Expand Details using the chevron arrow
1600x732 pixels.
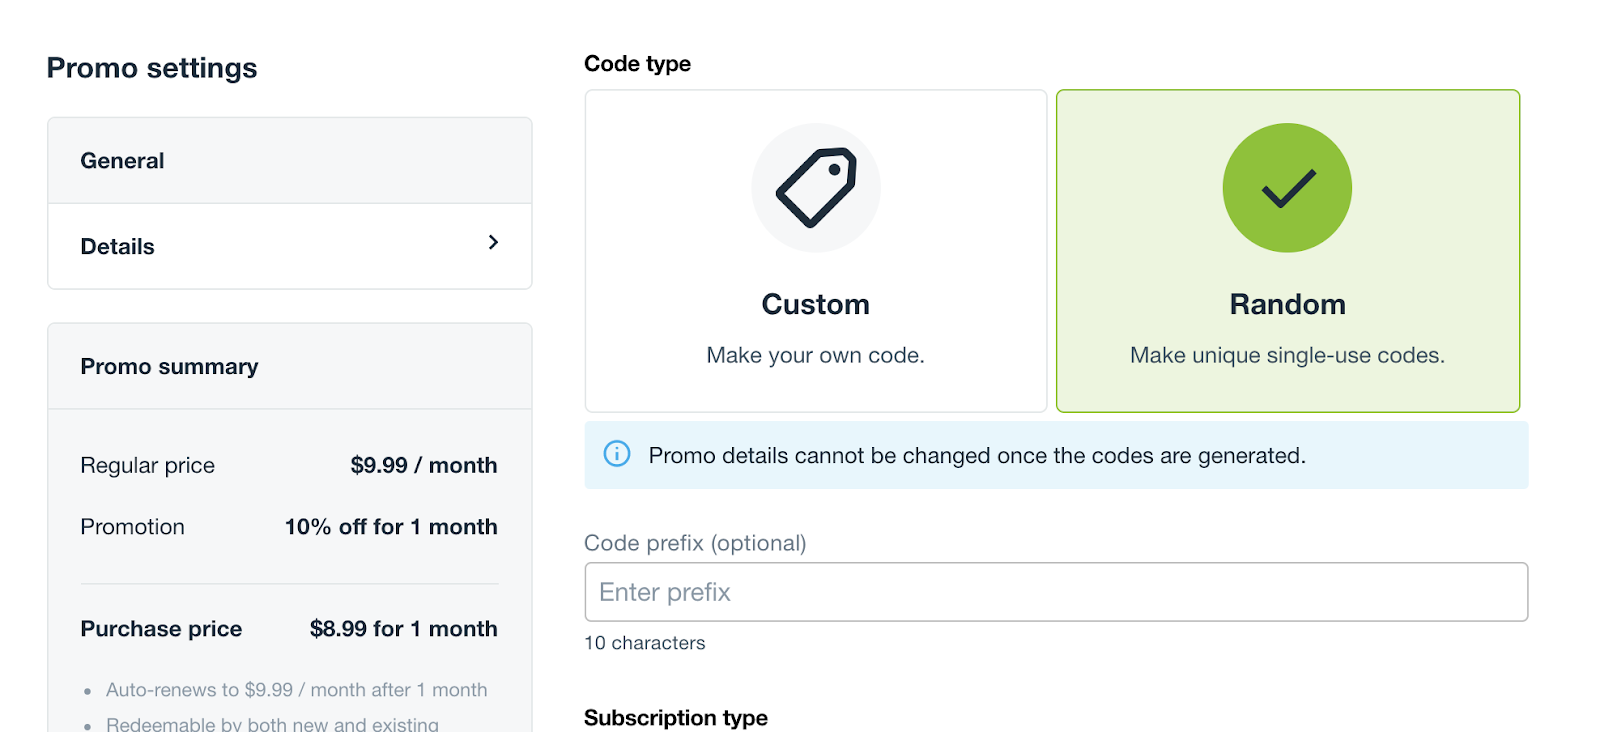(493, 243)
